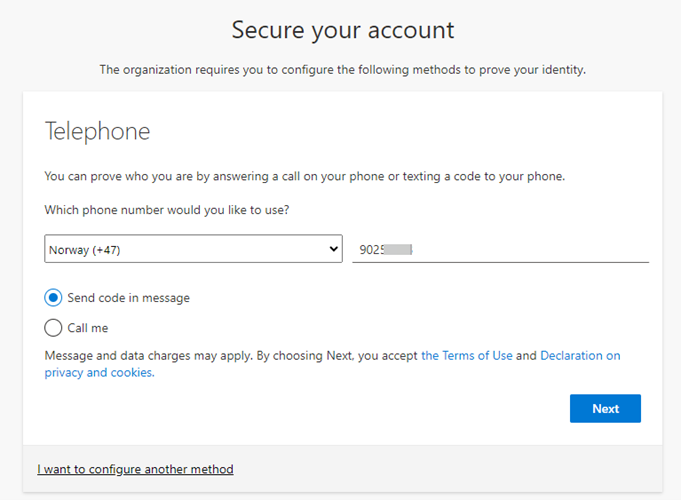This screenshot has width=681, height=500.
Task: Open the Declaration on privacy and cookies link
Action: tap(580, 355)
